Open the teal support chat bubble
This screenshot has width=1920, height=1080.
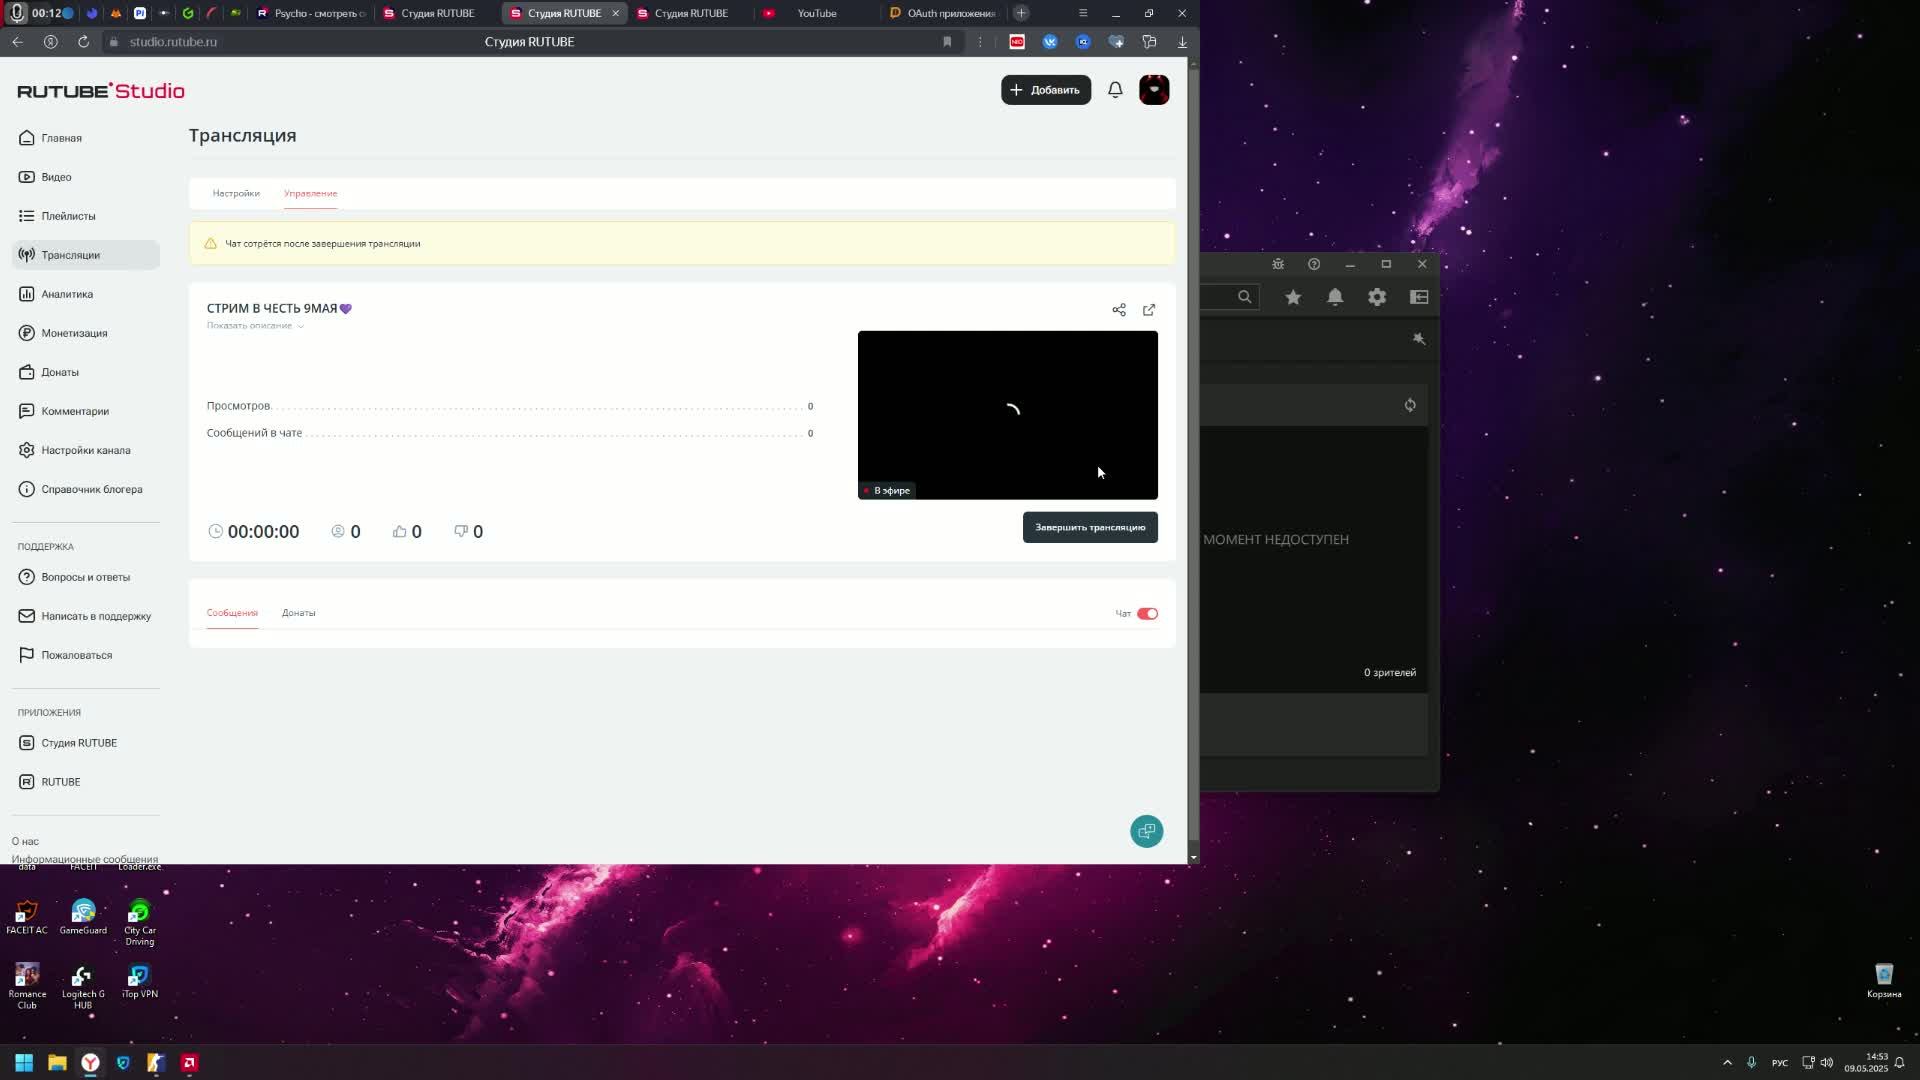point(1146,831)
